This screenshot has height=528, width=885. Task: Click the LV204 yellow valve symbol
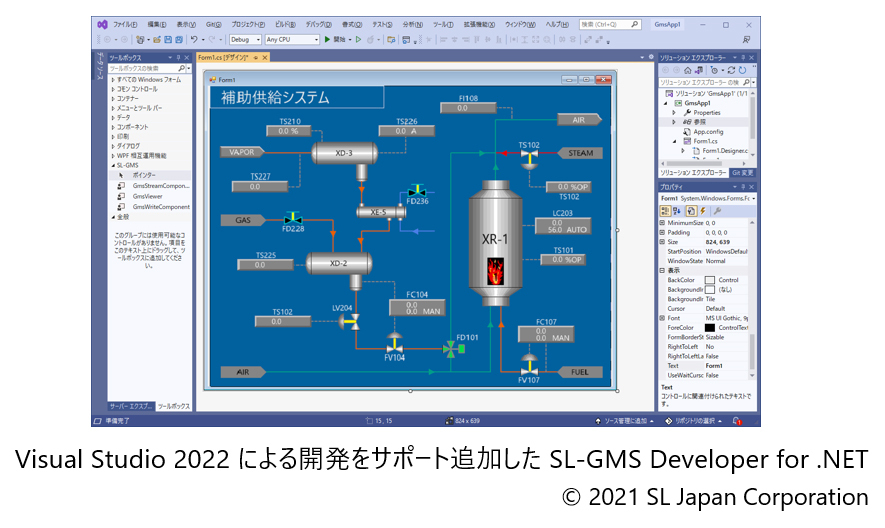pos(350,322)
